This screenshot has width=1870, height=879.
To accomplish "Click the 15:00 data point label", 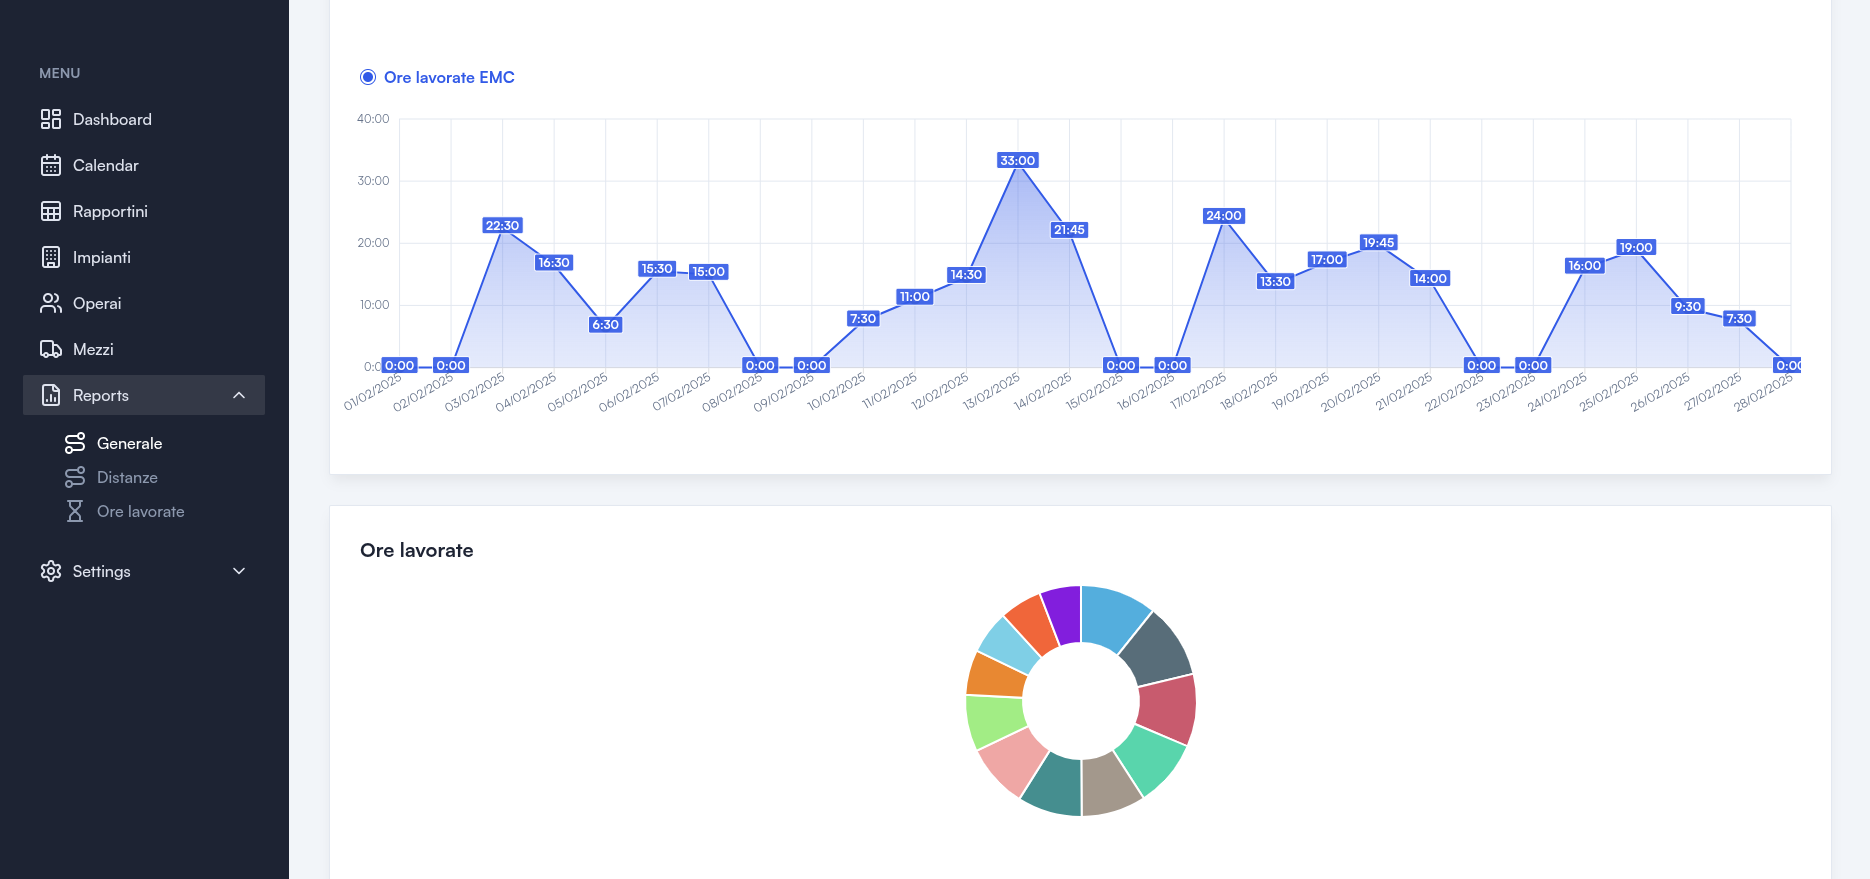I will pos(708,271).
